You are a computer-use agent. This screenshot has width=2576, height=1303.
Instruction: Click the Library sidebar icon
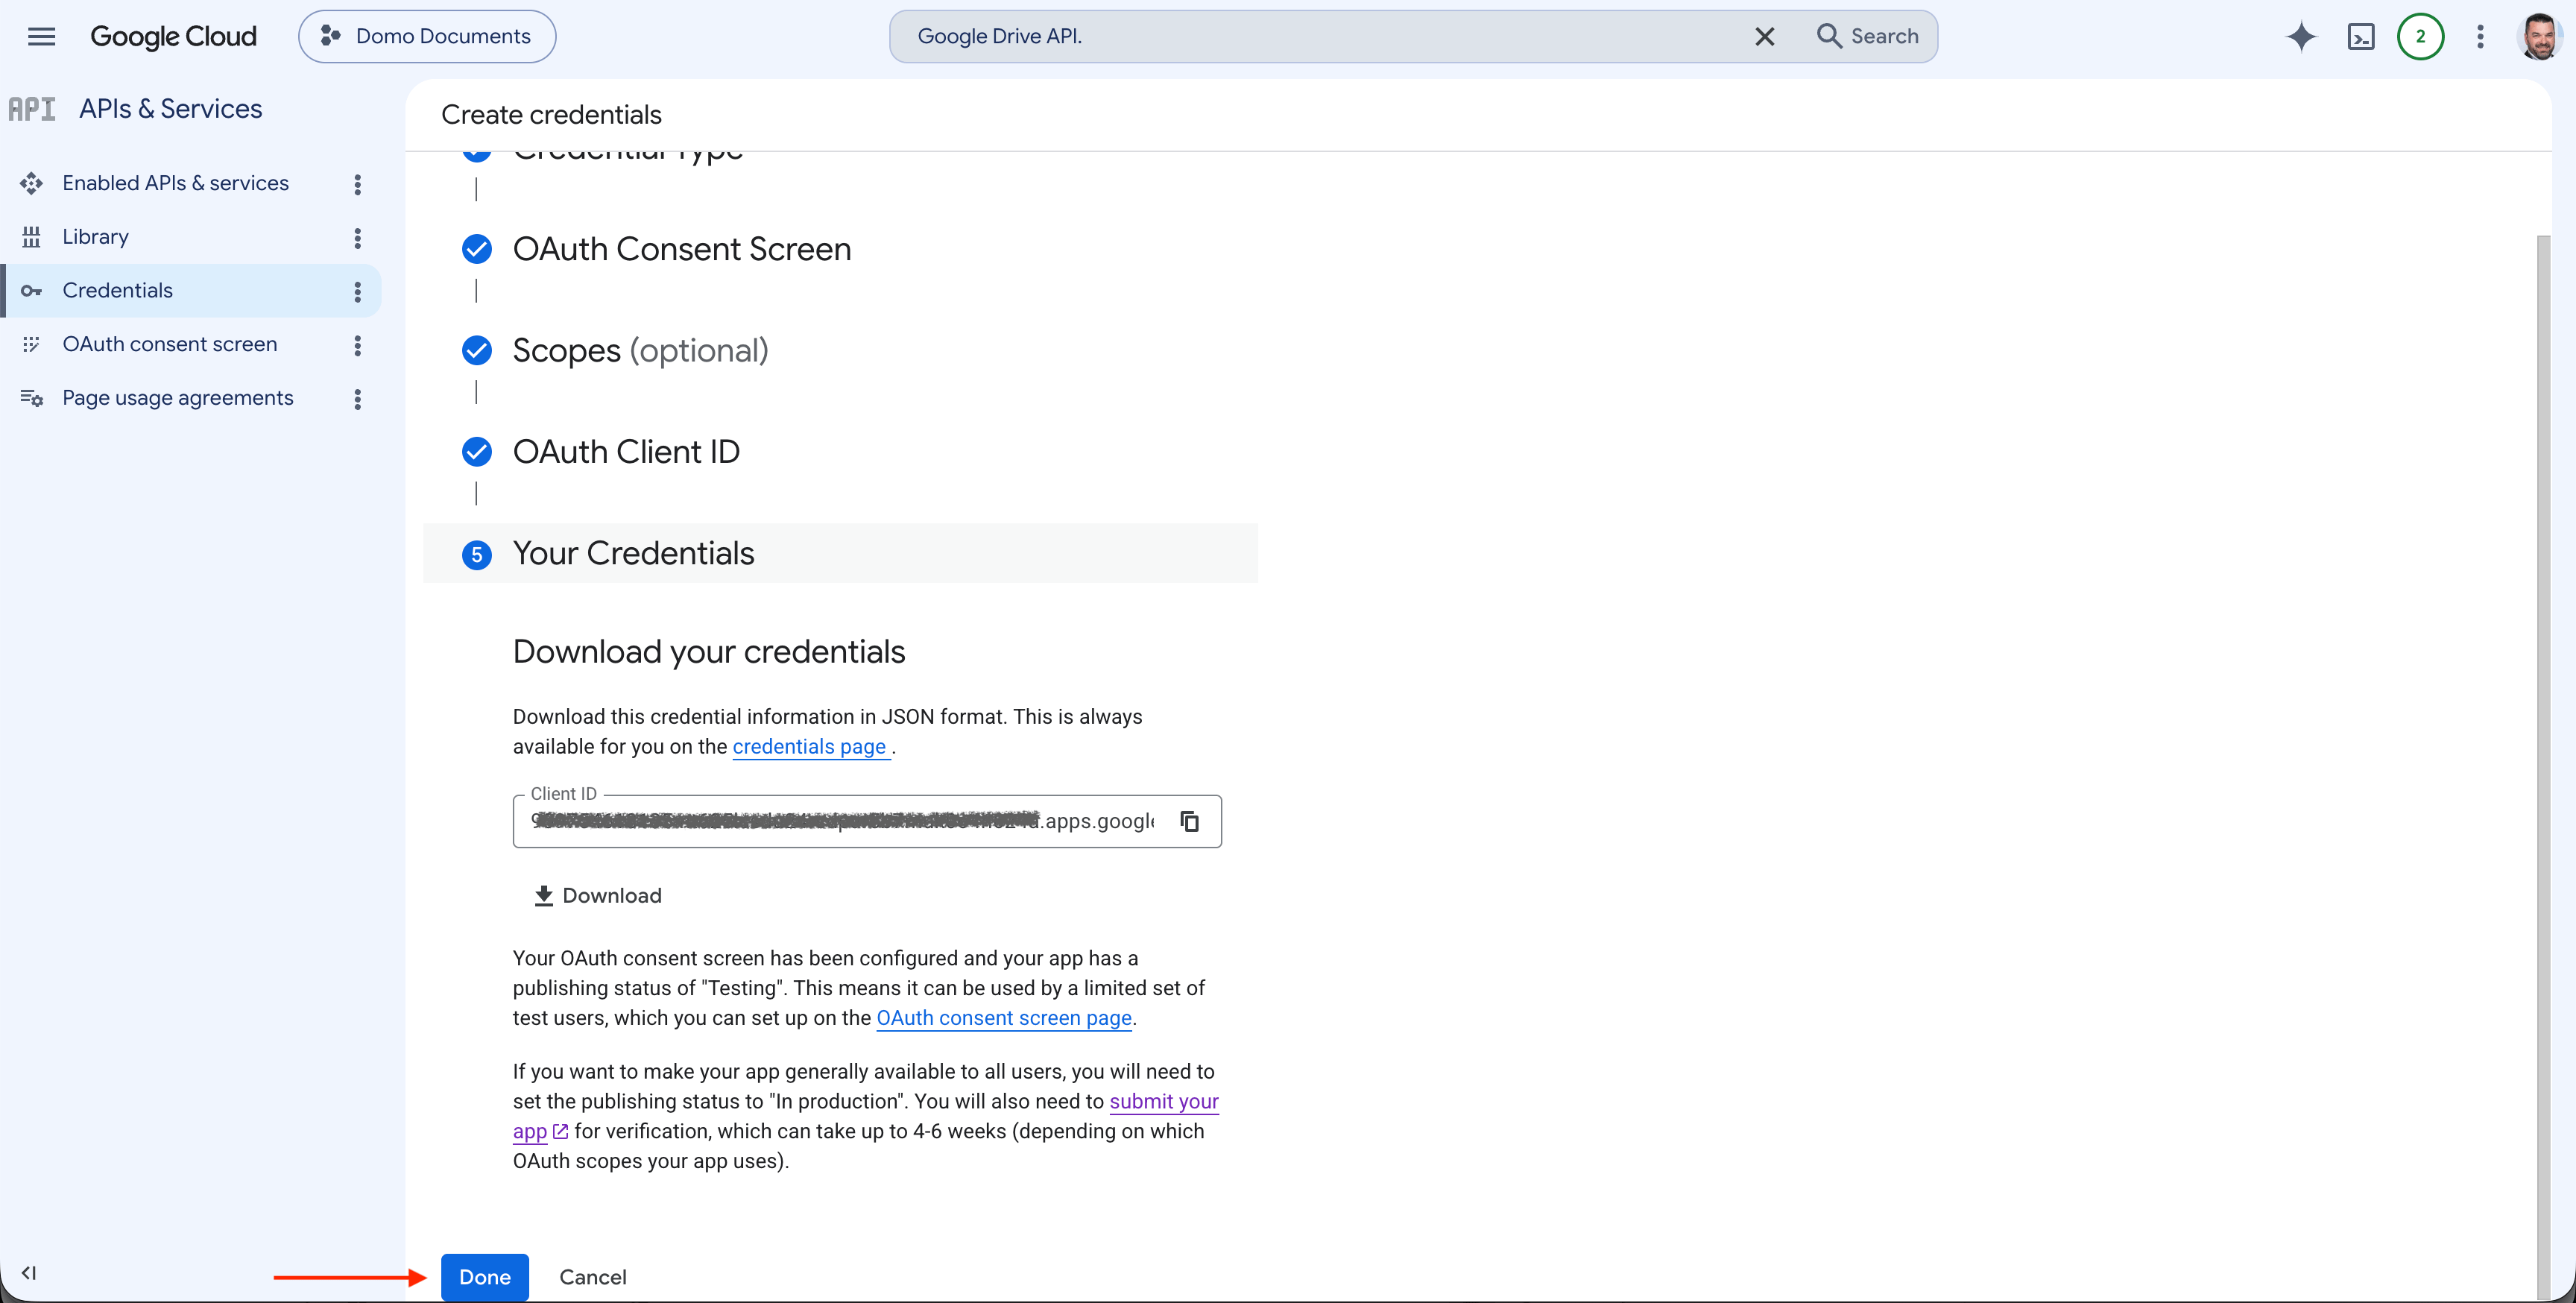[31, 237]
